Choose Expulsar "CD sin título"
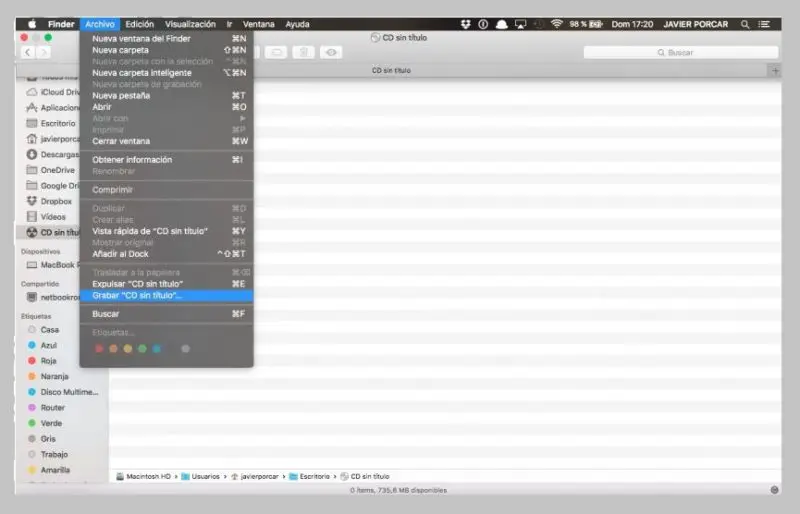Image resolution: width=800 pixels, height=514 pixels. pos(166,284)
